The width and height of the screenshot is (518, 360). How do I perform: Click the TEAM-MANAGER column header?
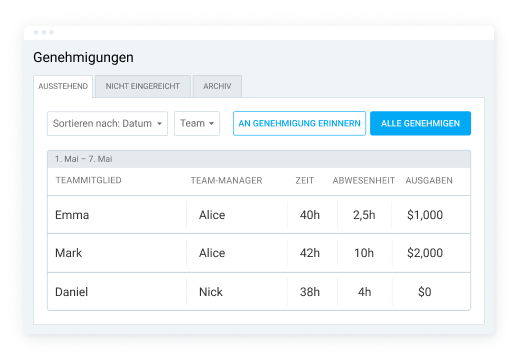coord(226,180)
